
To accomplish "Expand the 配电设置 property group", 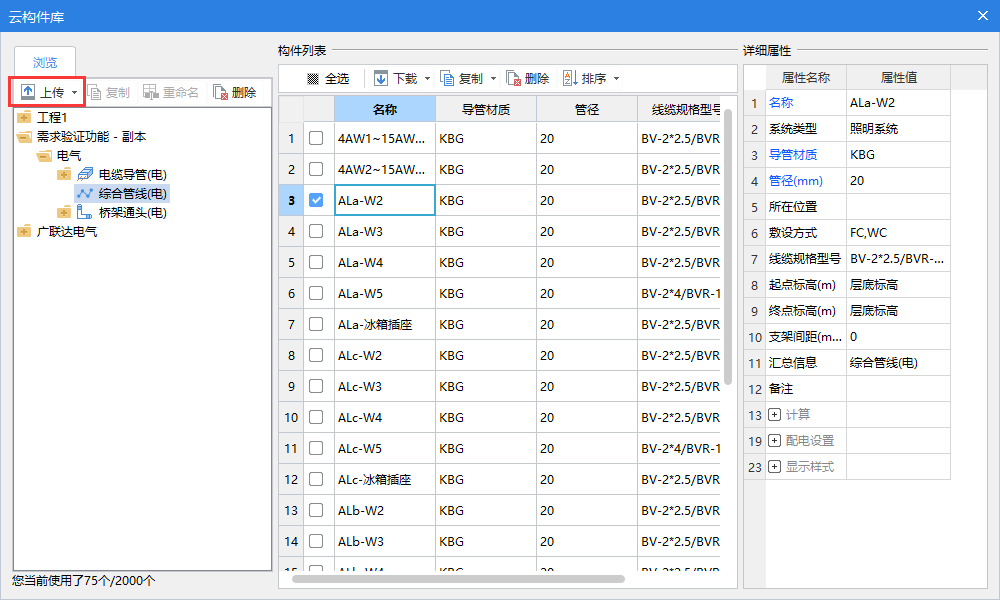I will [774, 440].
